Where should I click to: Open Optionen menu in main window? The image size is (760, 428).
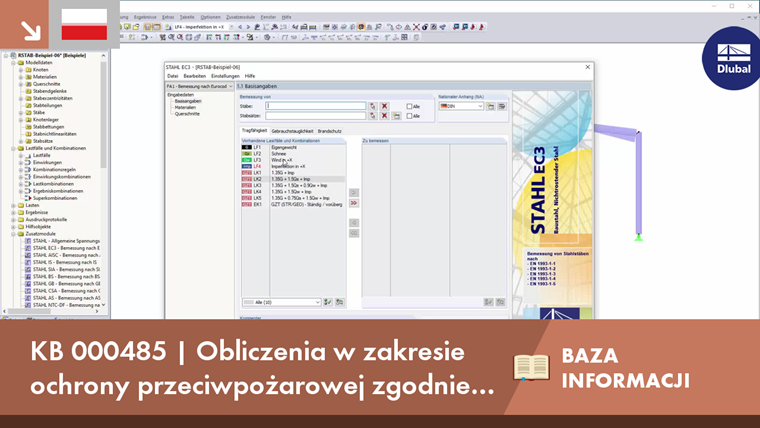click(x=210, y=17)
